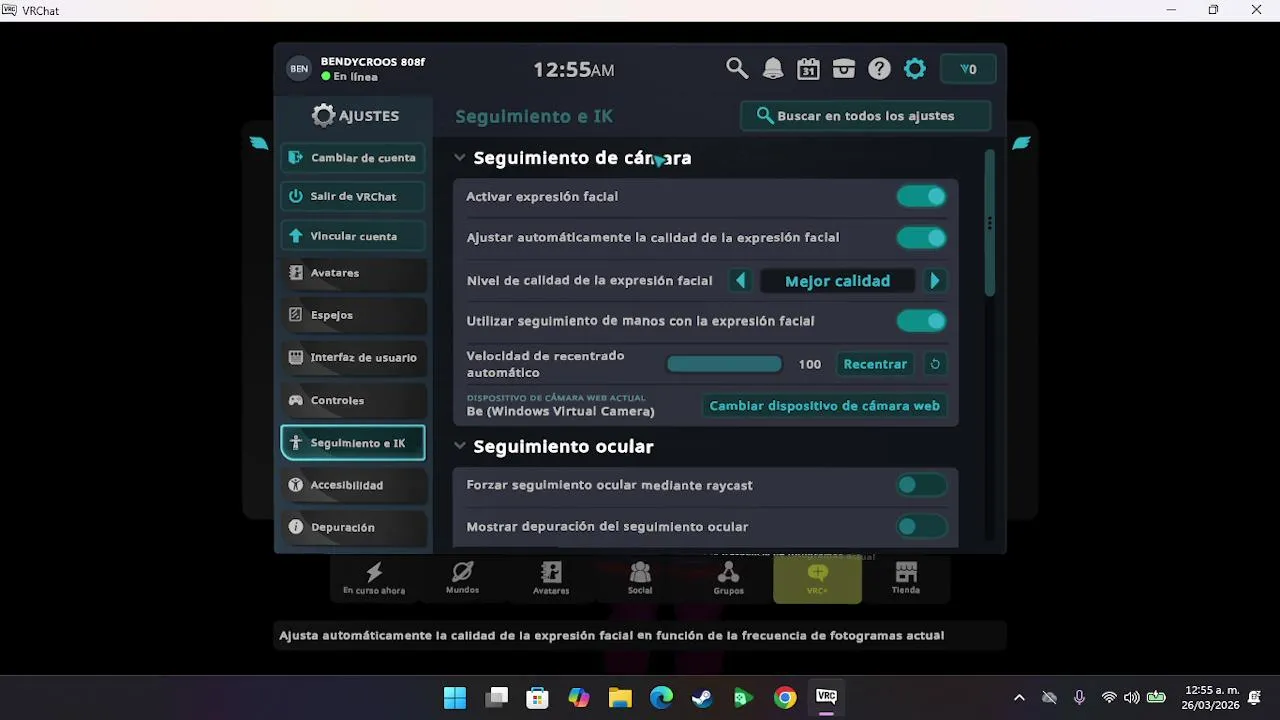Open Avatares settings in the sidebar
The width and height of the screenshot is (1280, 720).
click(353, 272)
